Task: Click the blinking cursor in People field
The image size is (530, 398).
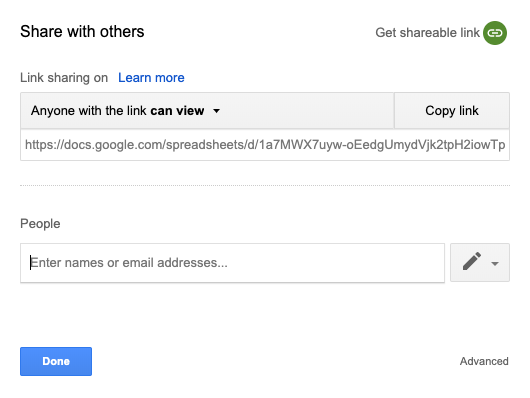Action: click(x=30, y=263)
